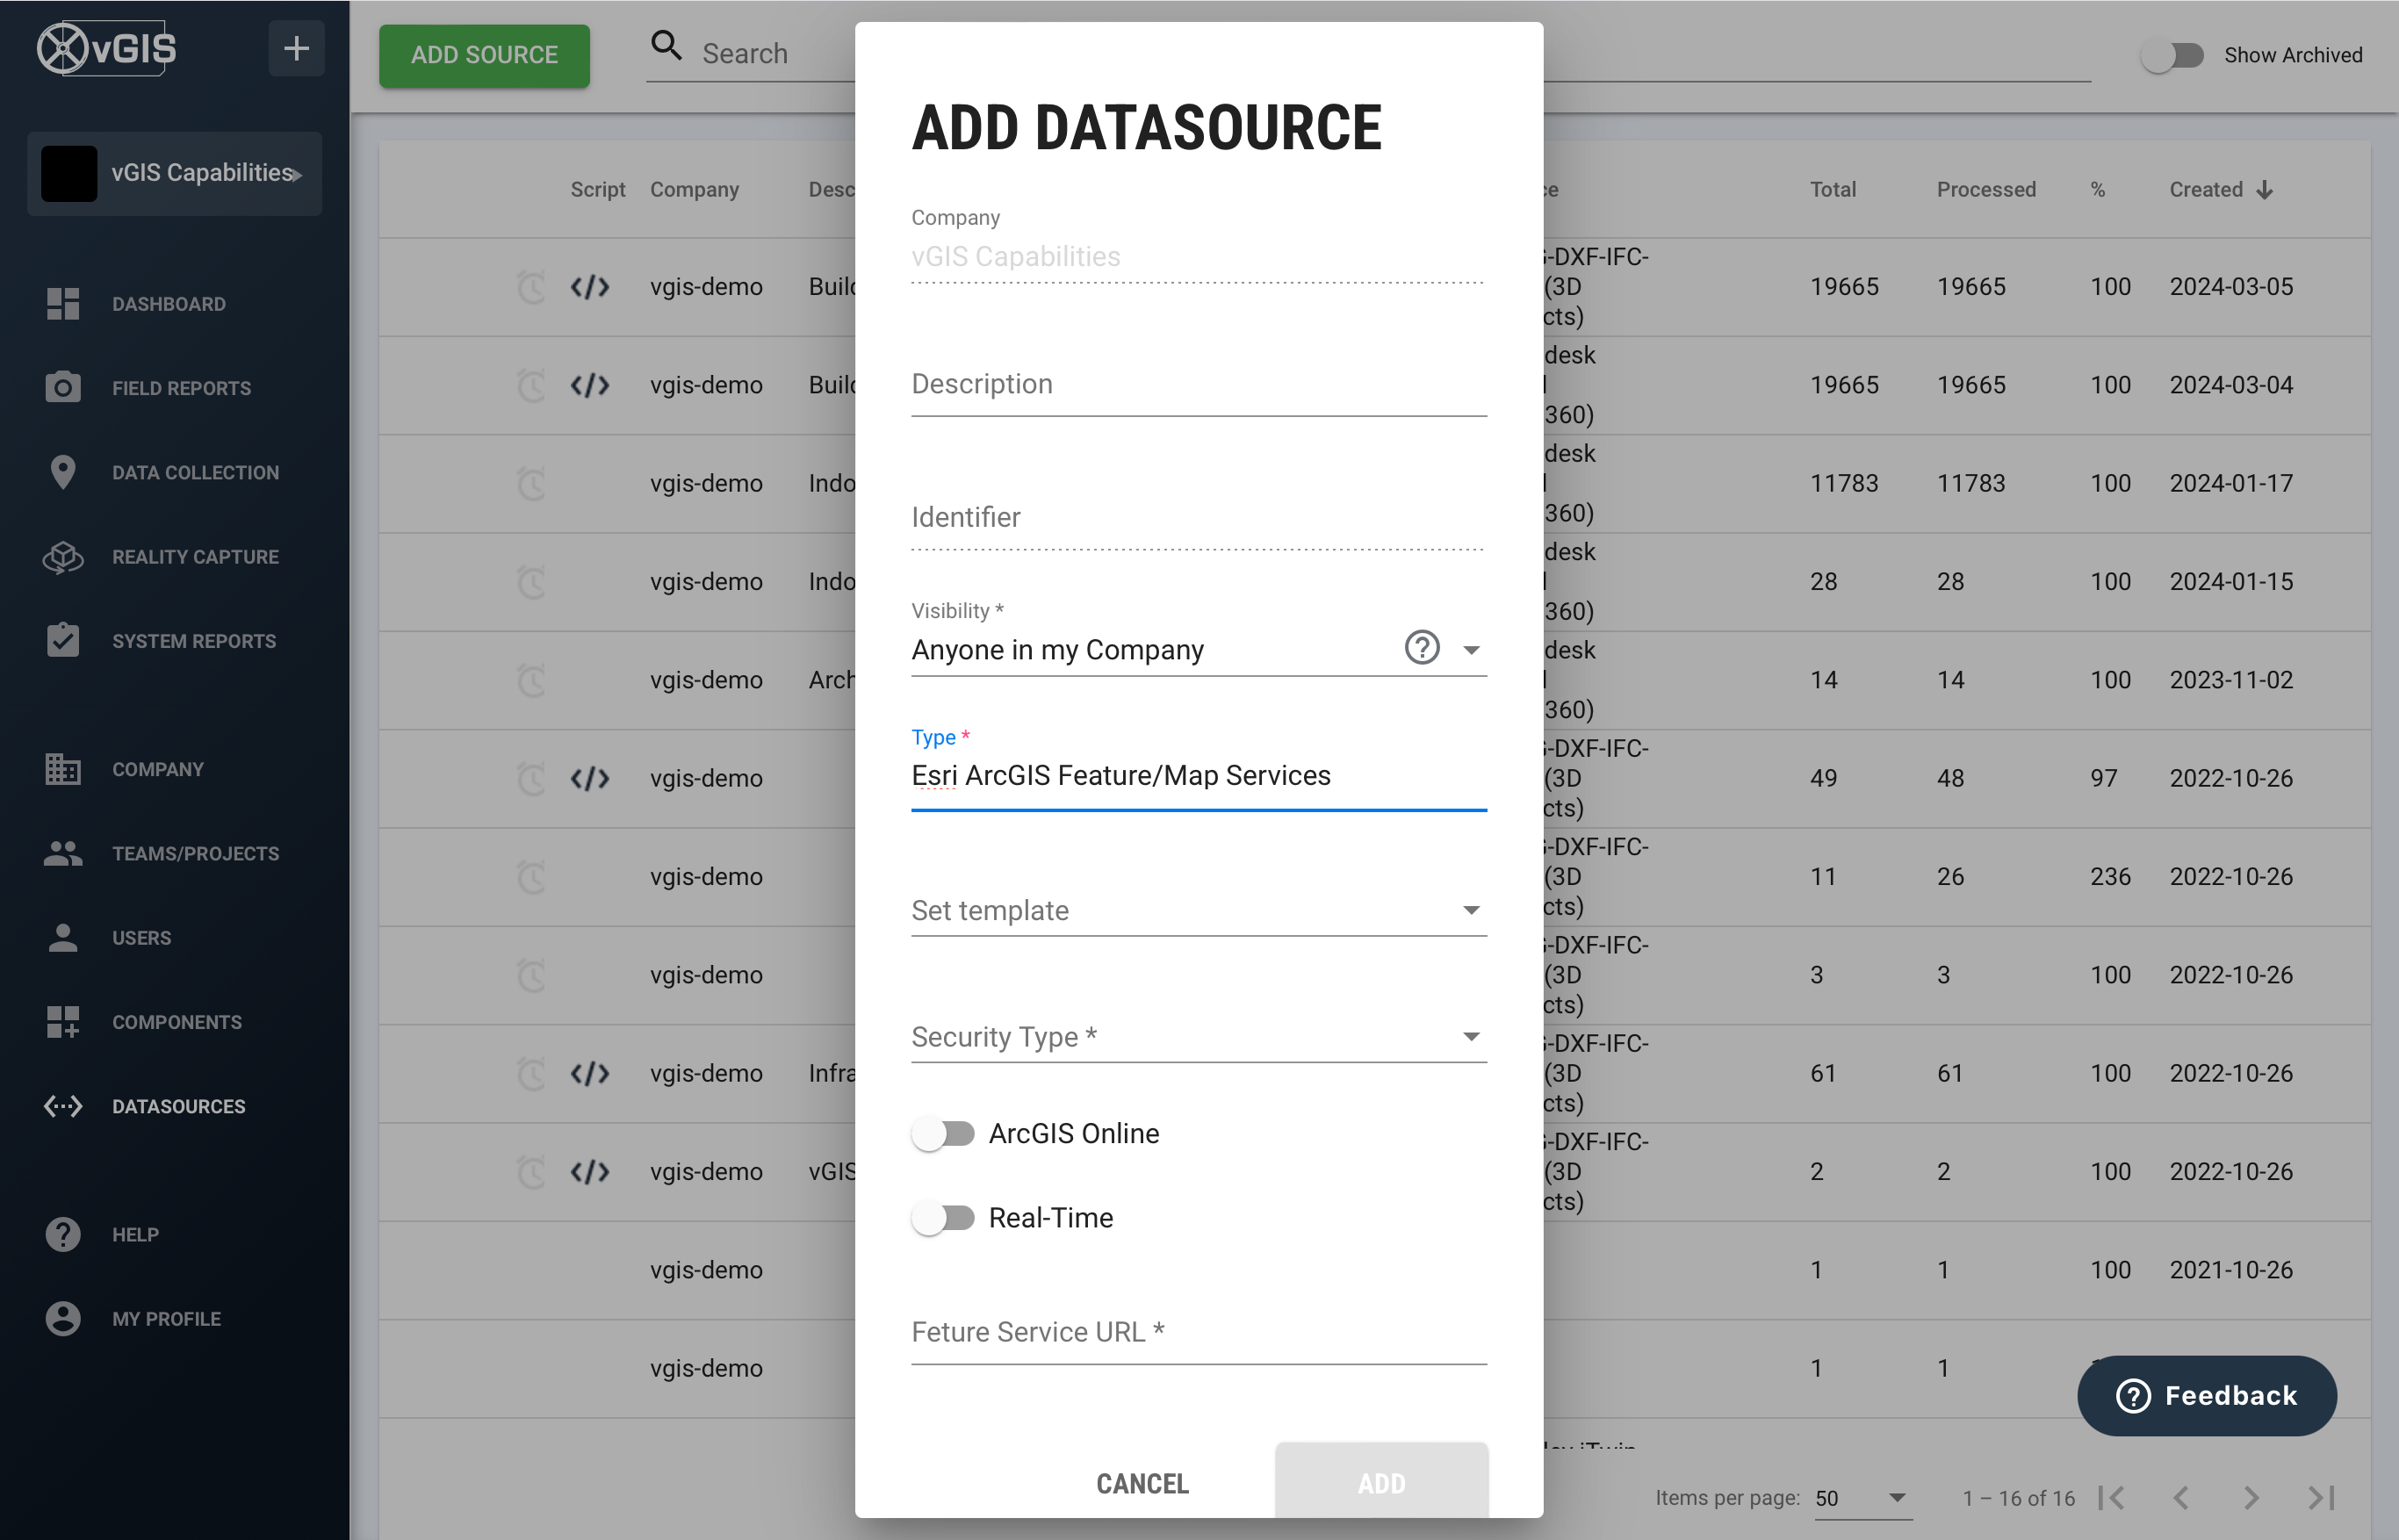Open the Visibility dropdown arrow

(1470, 650)
